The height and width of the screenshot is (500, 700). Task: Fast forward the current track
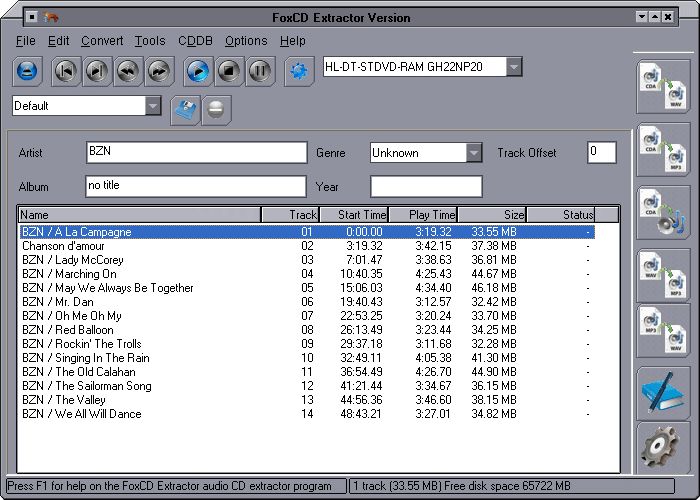point(159,71)
